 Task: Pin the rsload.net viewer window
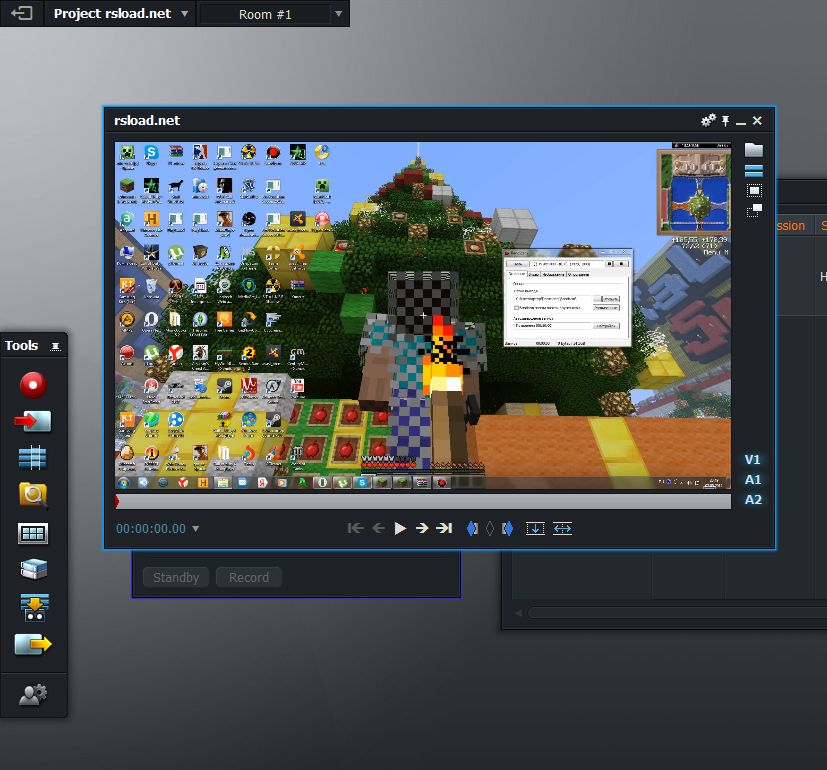pos(726,121)
